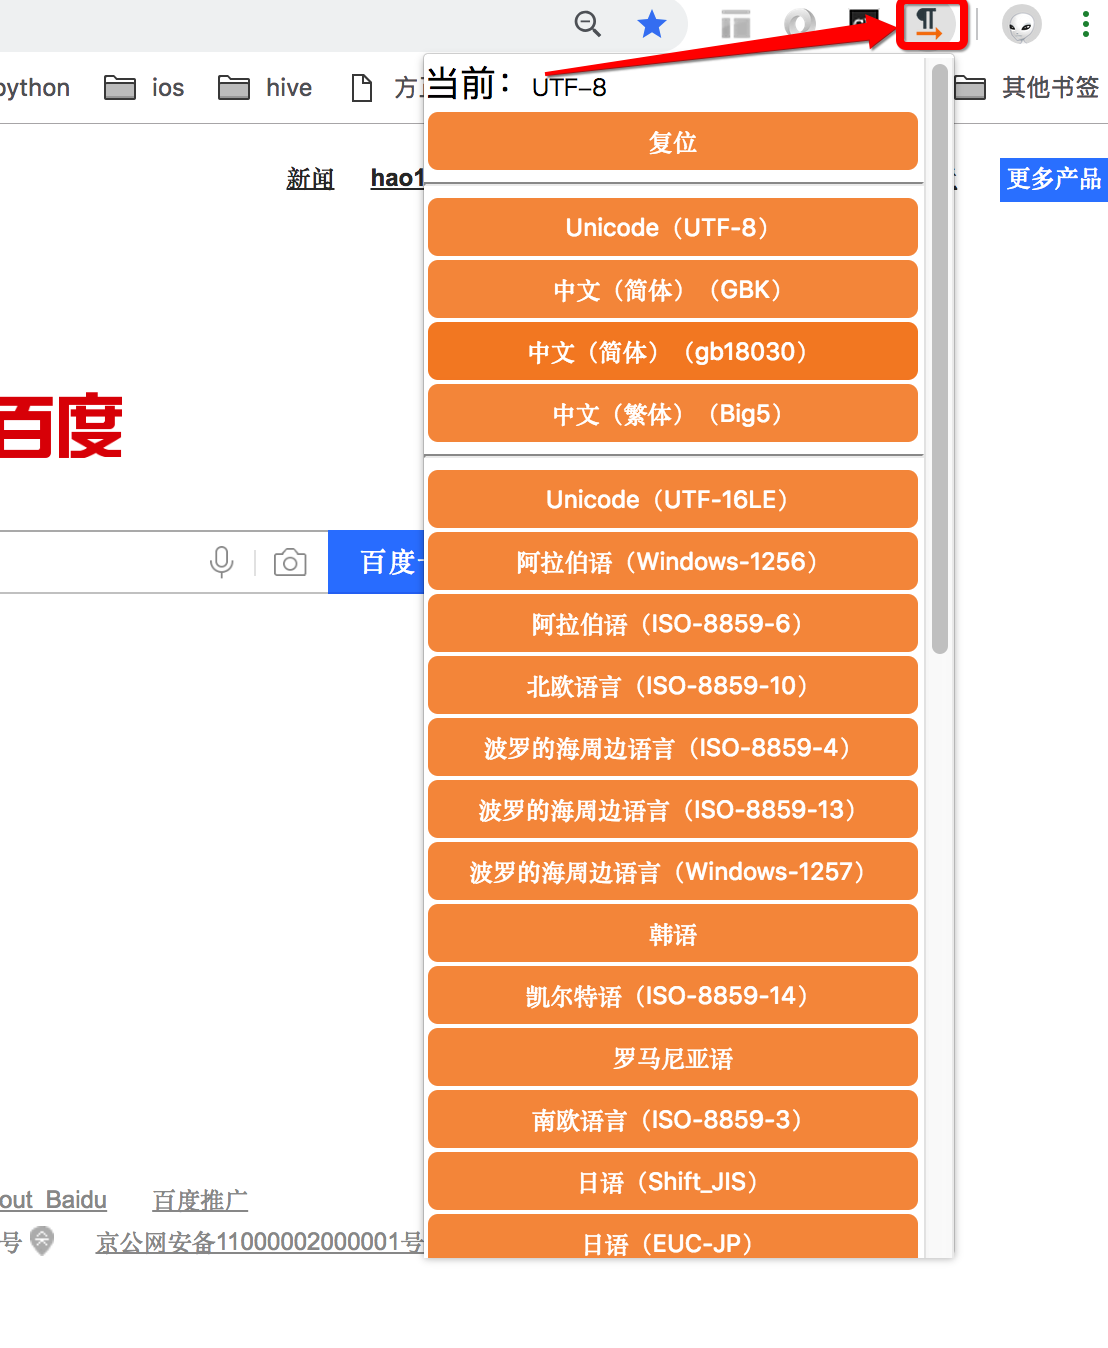Select 罗马尼亚语 encoding option
Screen dimensions: 1108x1348
click(x=673, y=1057)
